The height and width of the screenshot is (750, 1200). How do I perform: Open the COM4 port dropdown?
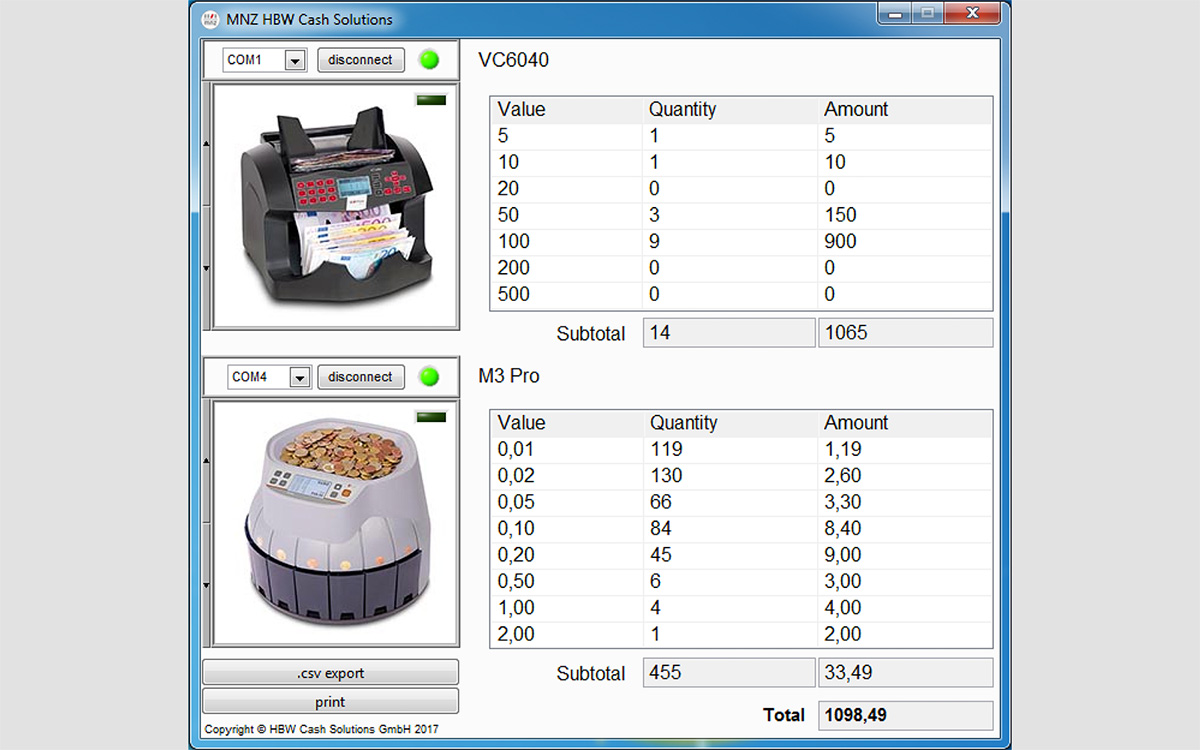tap(299, 378)
